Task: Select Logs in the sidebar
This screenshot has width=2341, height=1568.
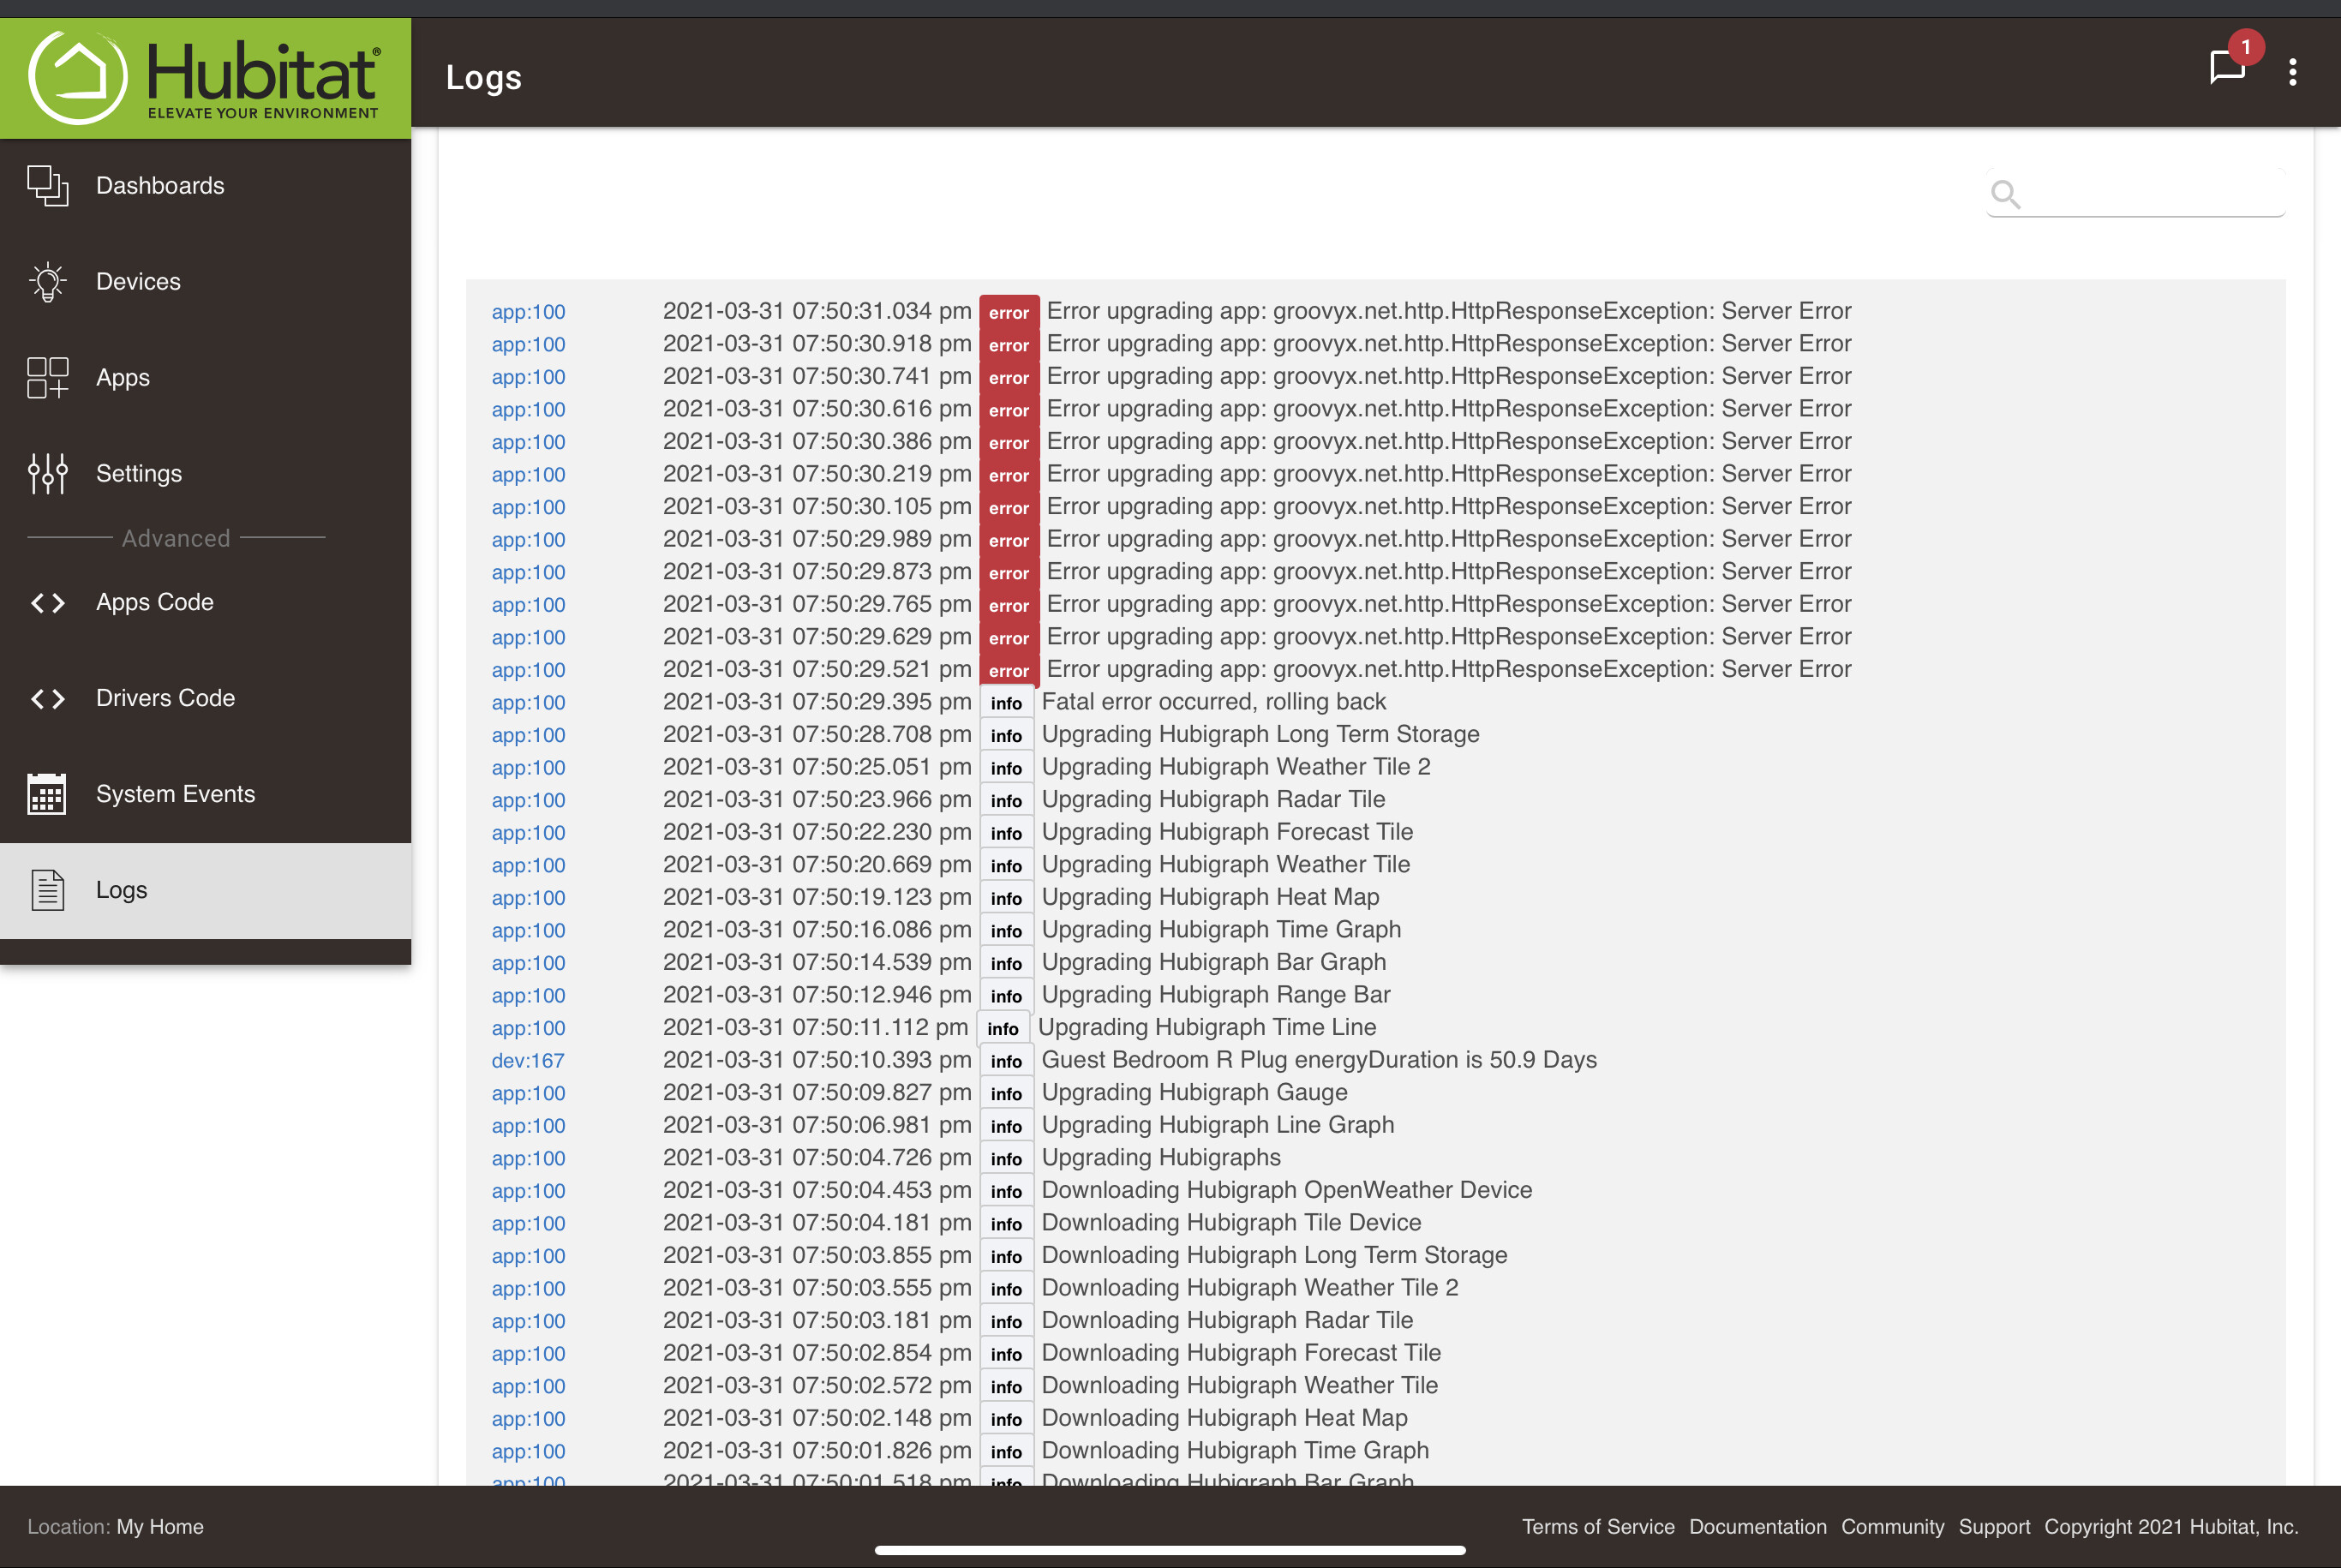Action: tap(121, 890)
